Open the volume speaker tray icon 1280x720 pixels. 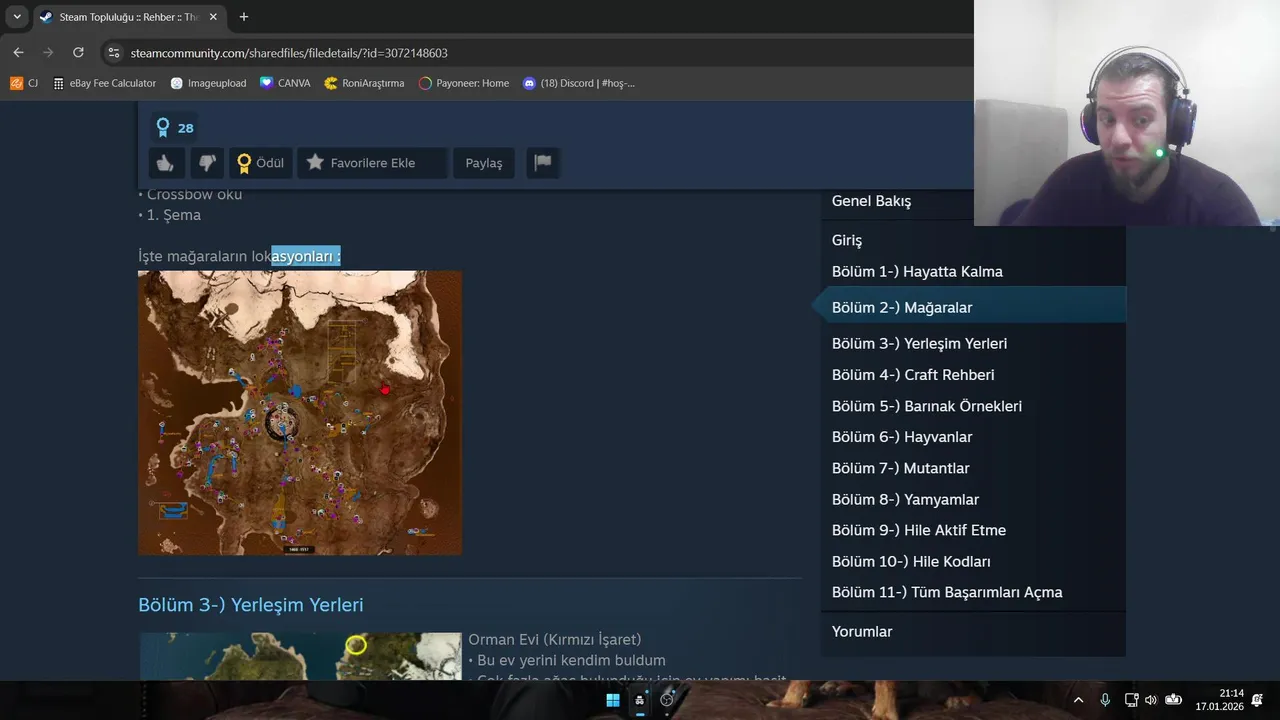pos(1151,700)
